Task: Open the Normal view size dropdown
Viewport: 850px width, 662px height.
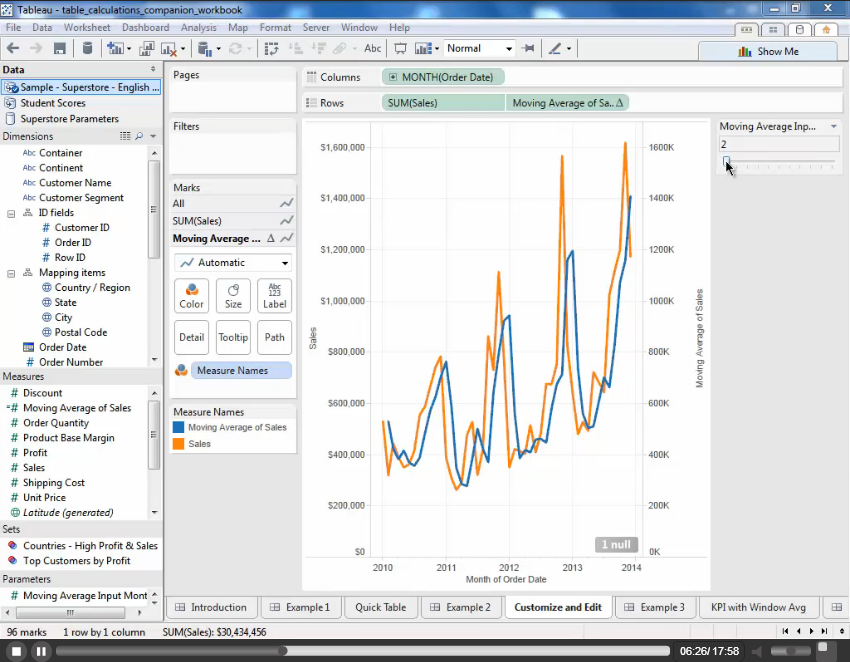Action: tap(509, 48)
